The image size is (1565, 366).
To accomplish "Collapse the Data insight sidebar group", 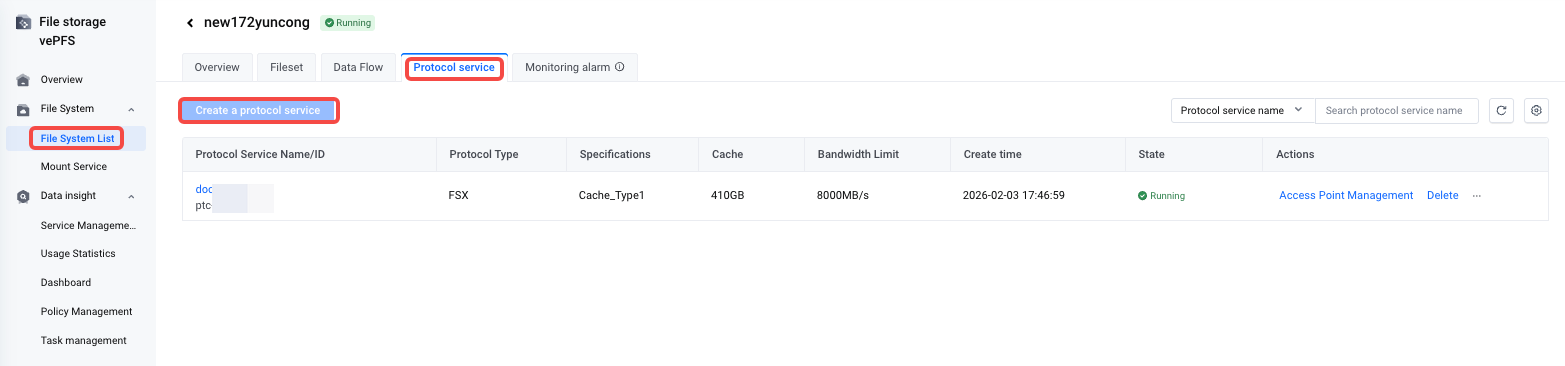I will pyautogui.click(x=131, y=196).
